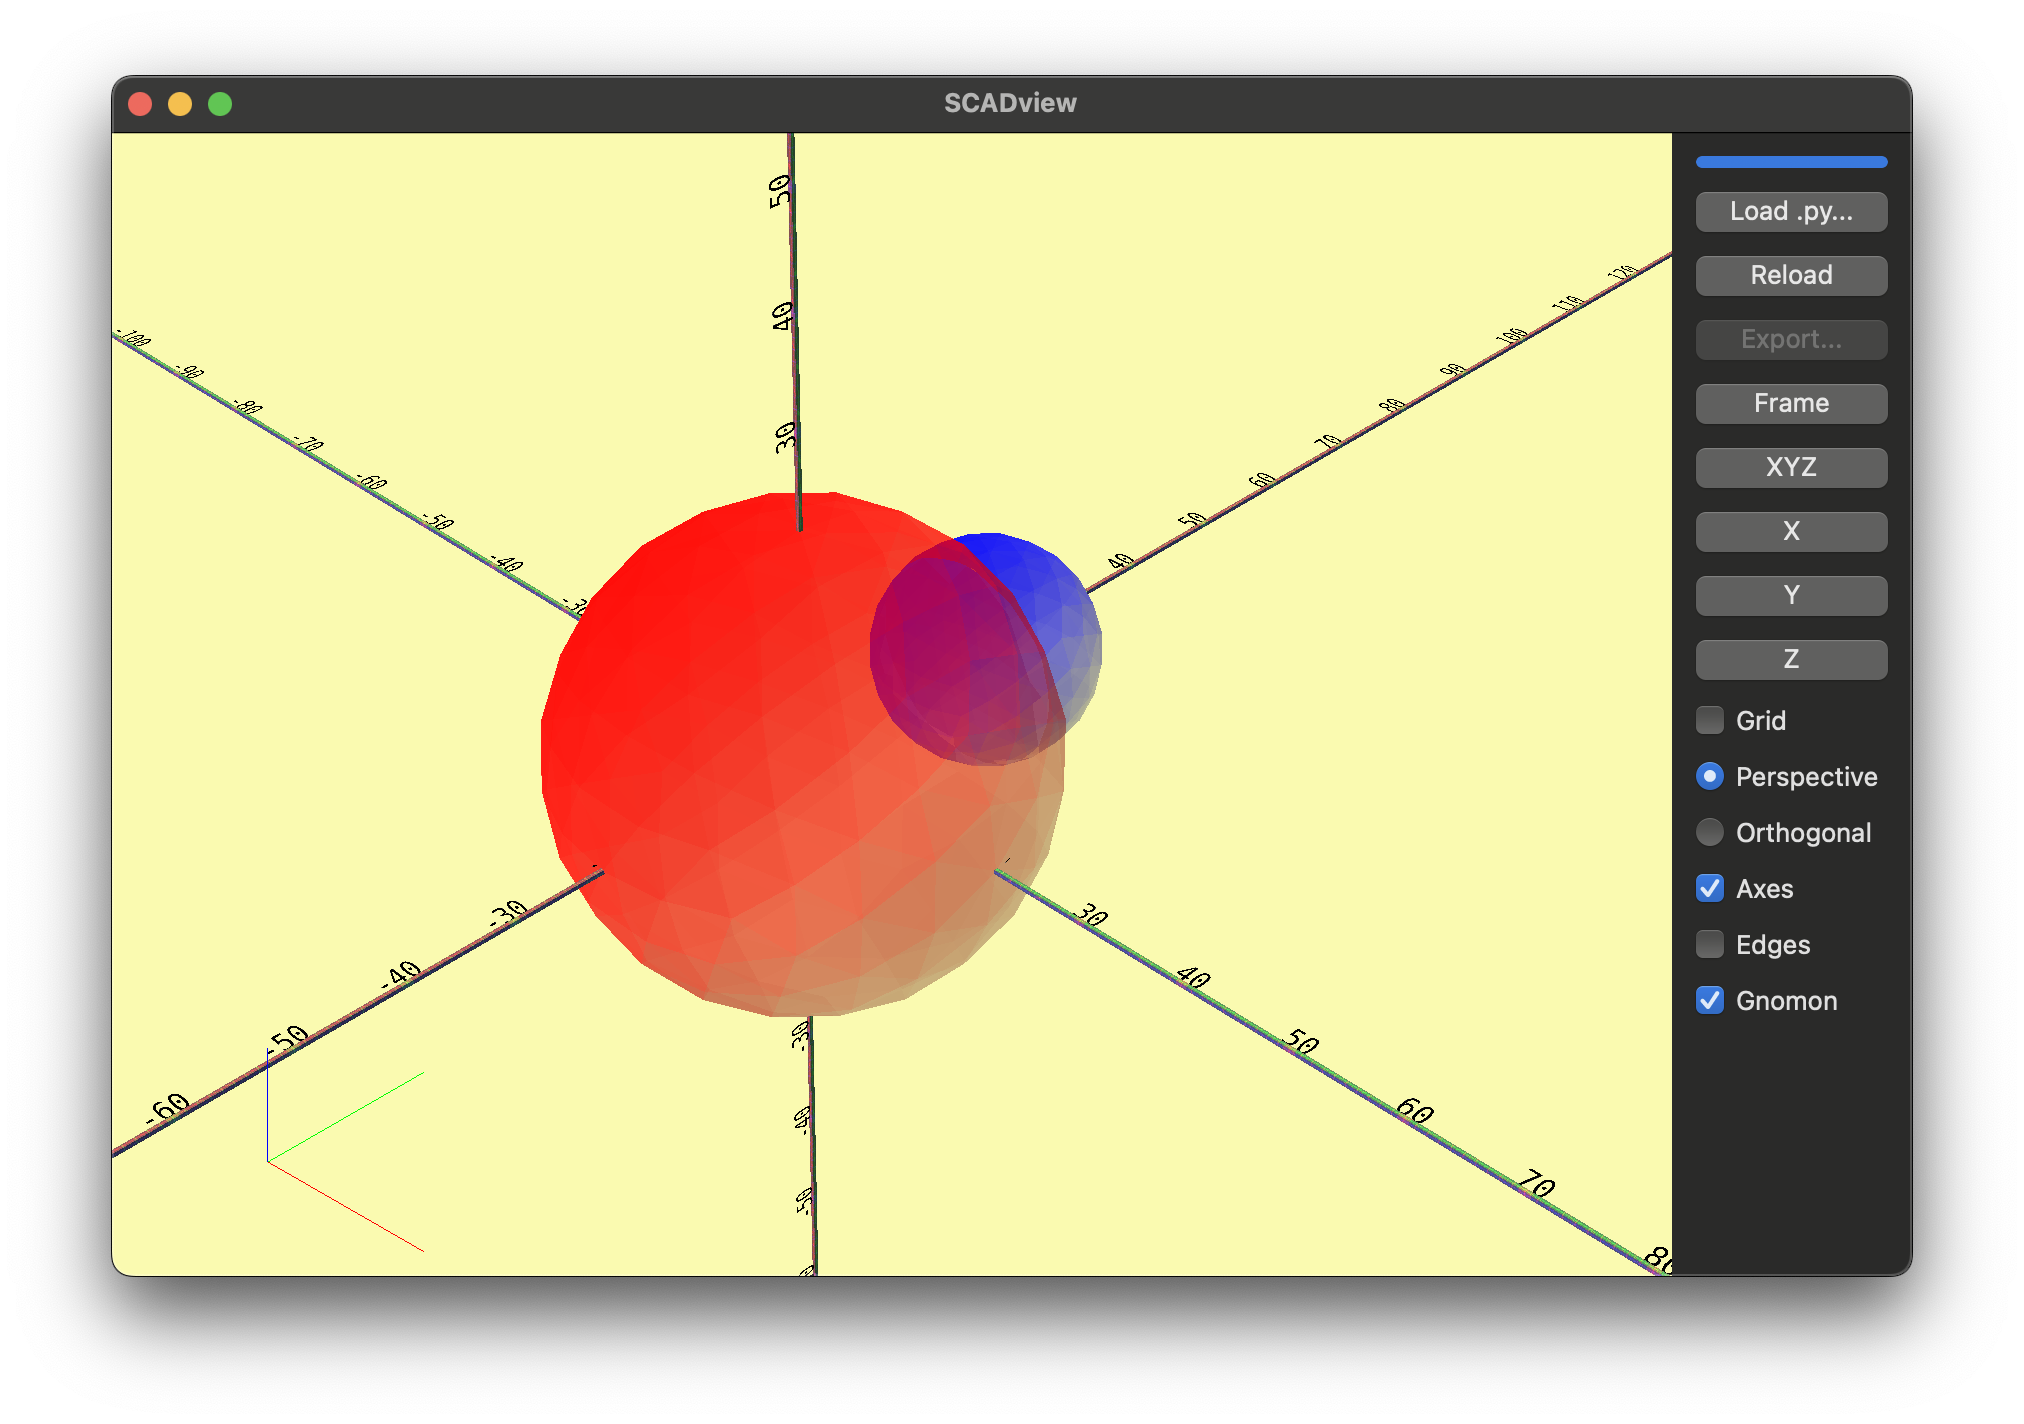Click the yellow minimize window button

tap(180, 104)
